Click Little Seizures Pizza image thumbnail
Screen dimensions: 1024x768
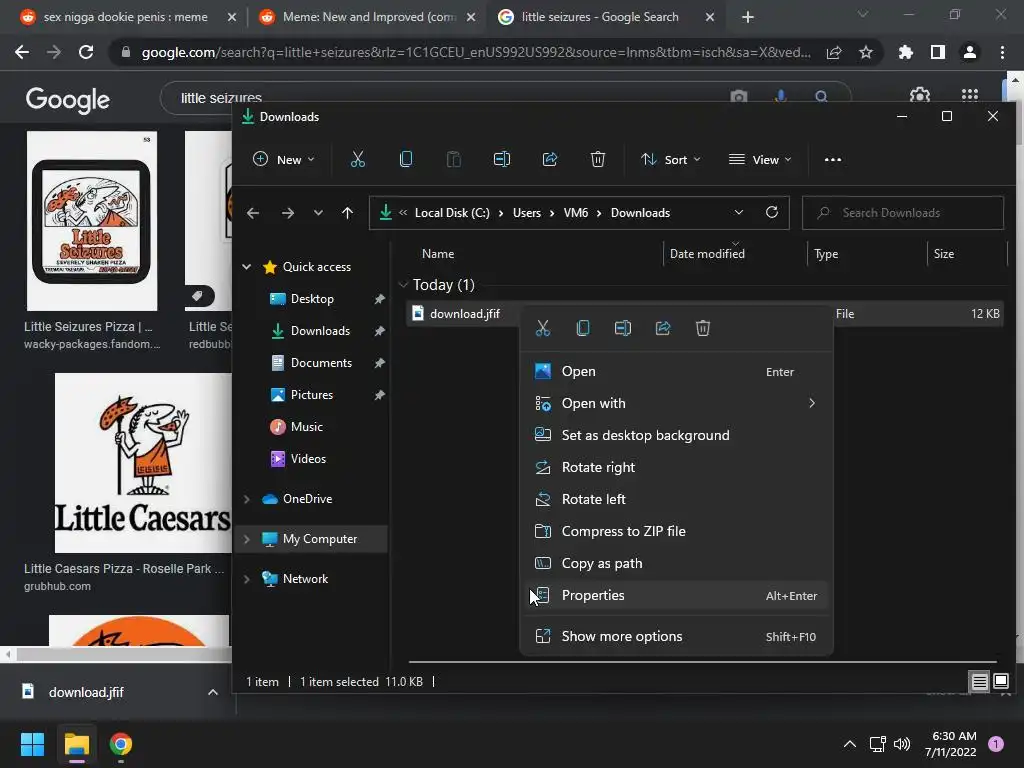pyautogui.click(x=92, y=221)
